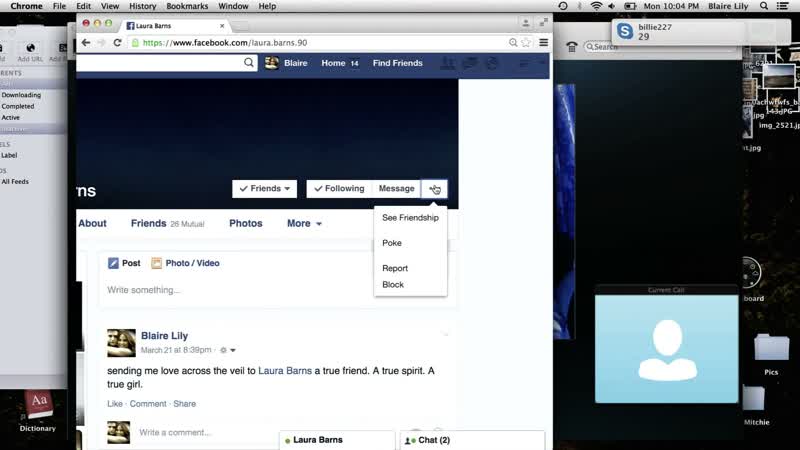Open Chrome's hamburger menu
Image resolution: width=800 pixels, height=450 pixels.
[x=543, y=43]
